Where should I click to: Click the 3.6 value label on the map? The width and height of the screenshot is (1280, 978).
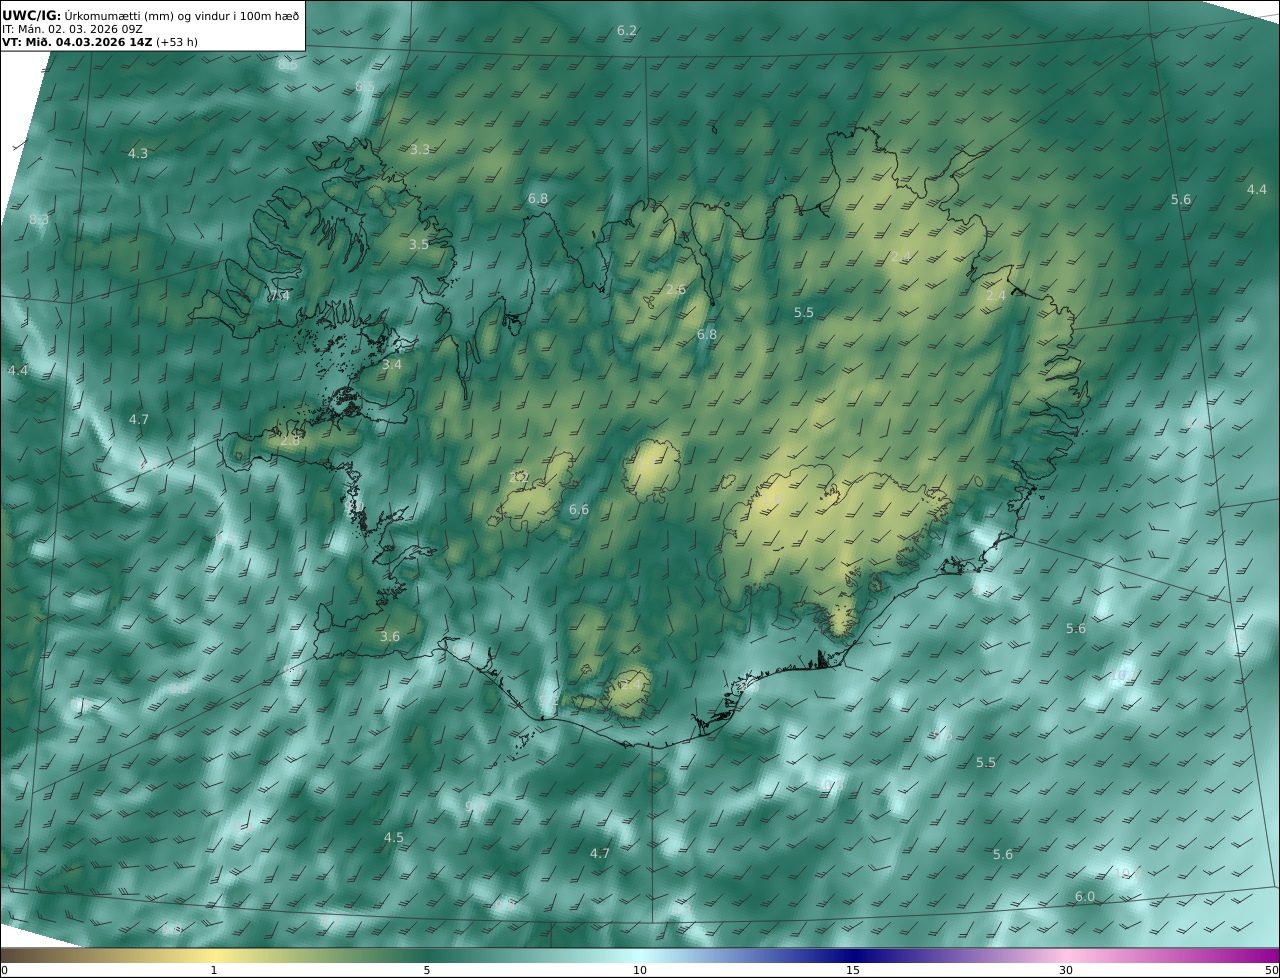pos(390,636)
